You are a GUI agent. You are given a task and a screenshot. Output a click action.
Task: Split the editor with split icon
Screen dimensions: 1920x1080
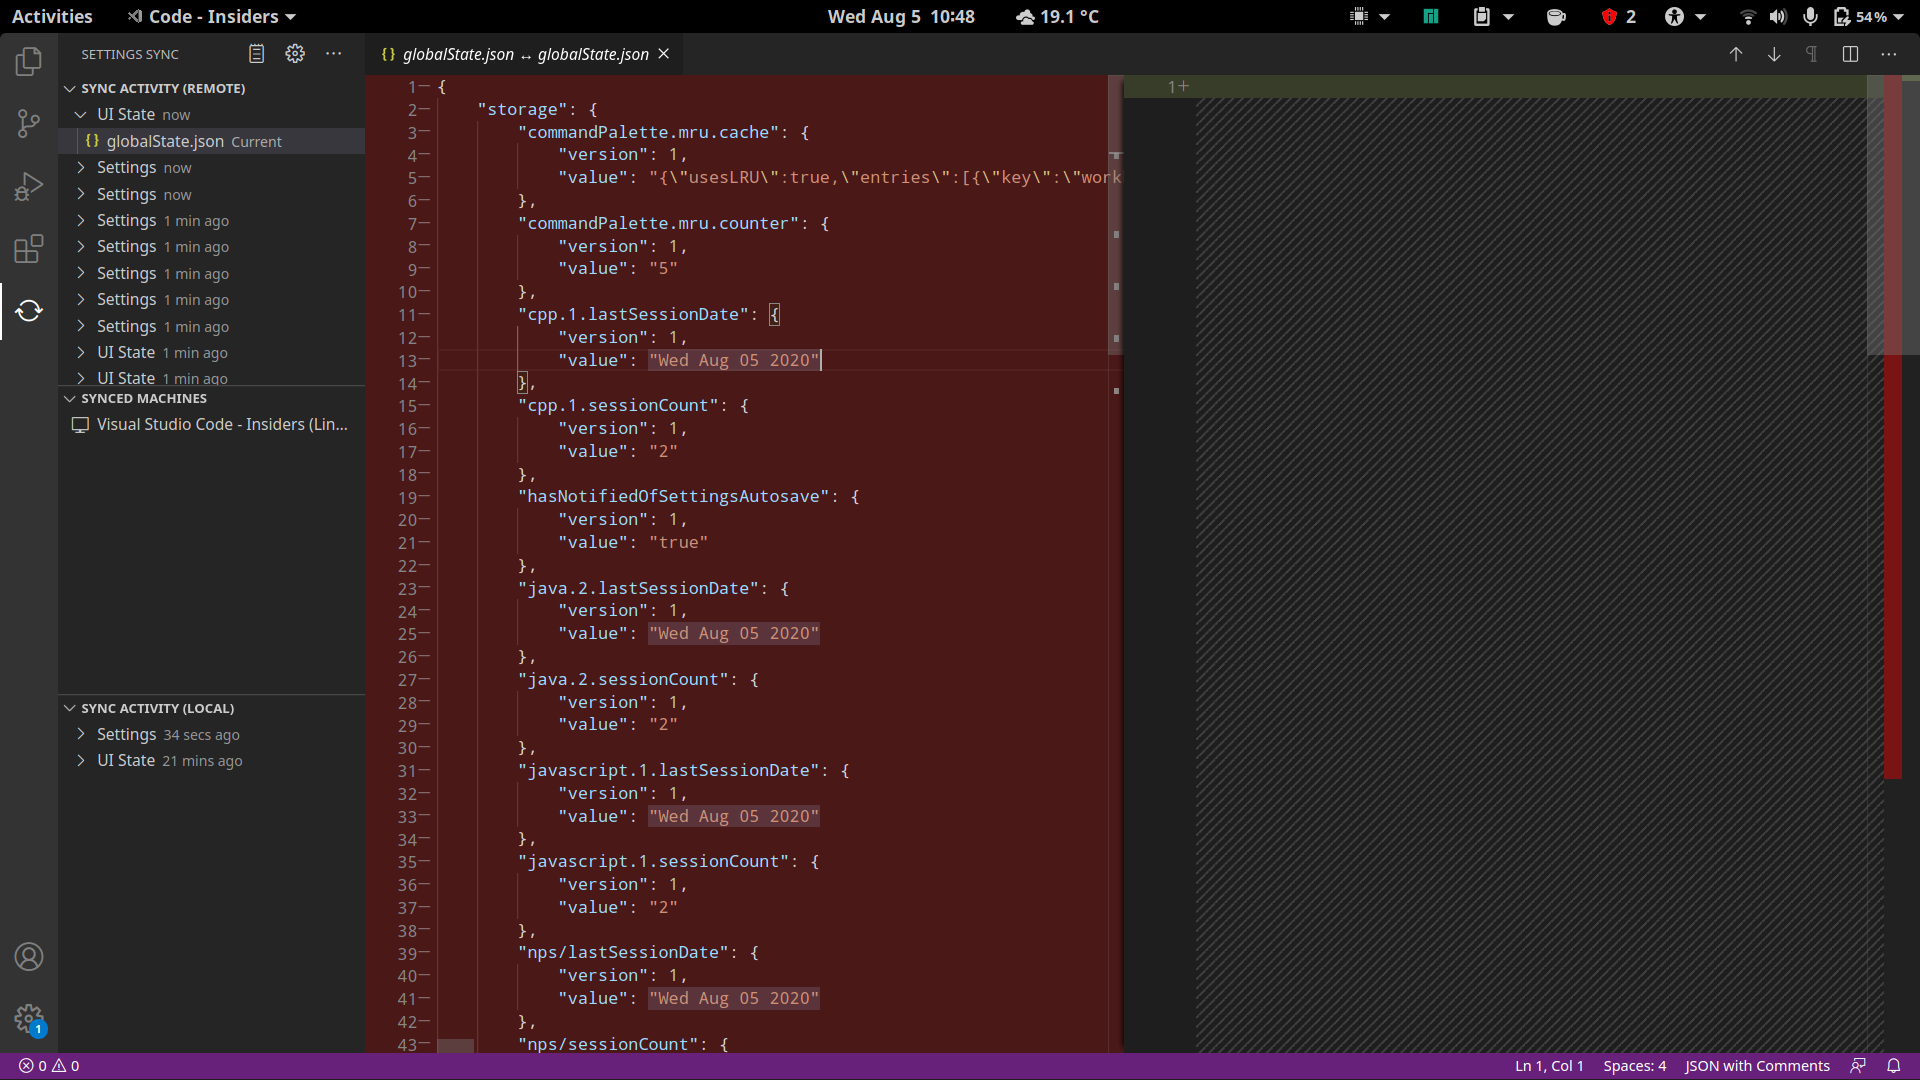(x=1851, y=55)
